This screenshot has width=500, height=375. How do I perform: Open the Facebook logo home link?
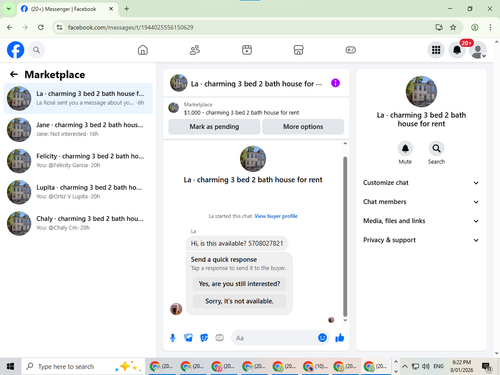pyautogui.click(x=16, y=50)
